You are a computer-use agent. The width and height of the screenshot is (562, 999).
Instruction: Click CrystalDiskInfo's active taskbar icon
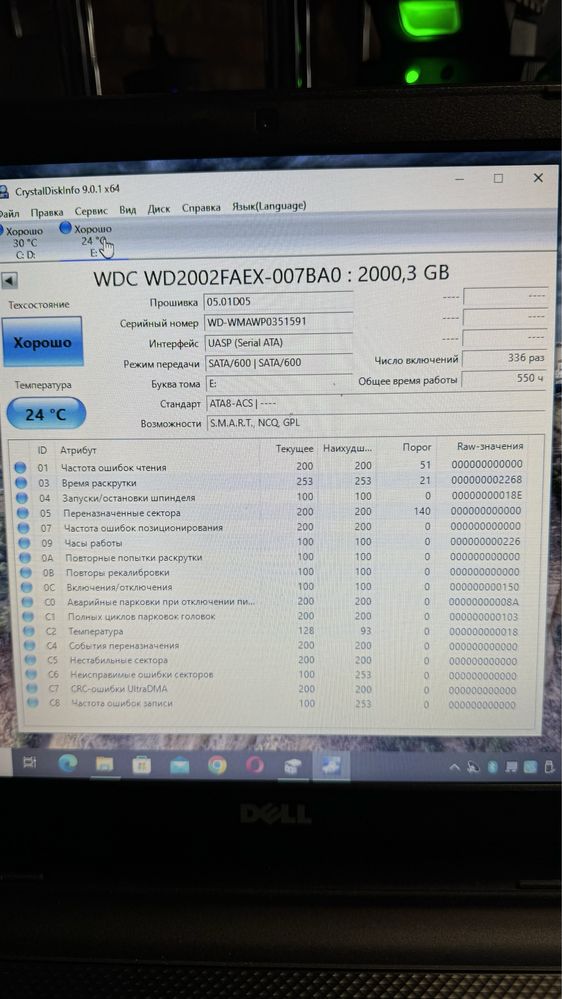331,766
